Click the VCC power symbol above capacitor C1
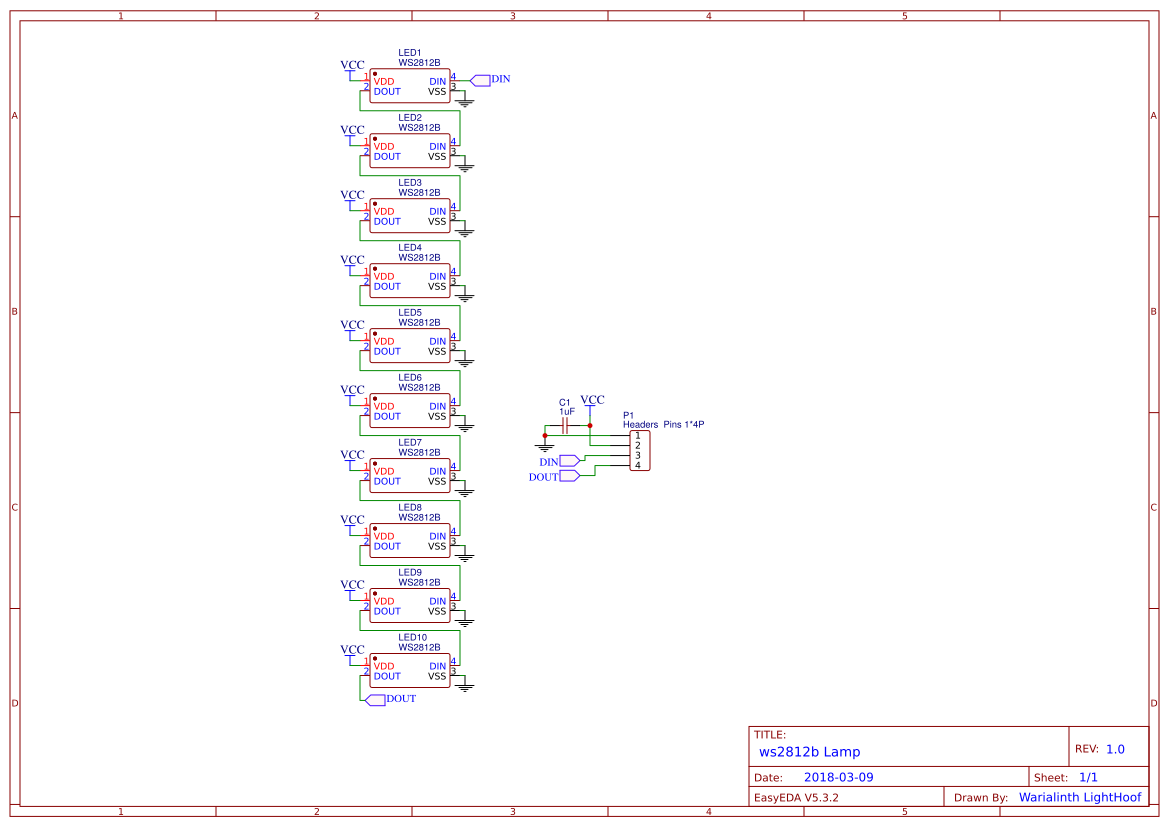The image size is (1169, 827). pyautogui.click(x=593, y=403)
